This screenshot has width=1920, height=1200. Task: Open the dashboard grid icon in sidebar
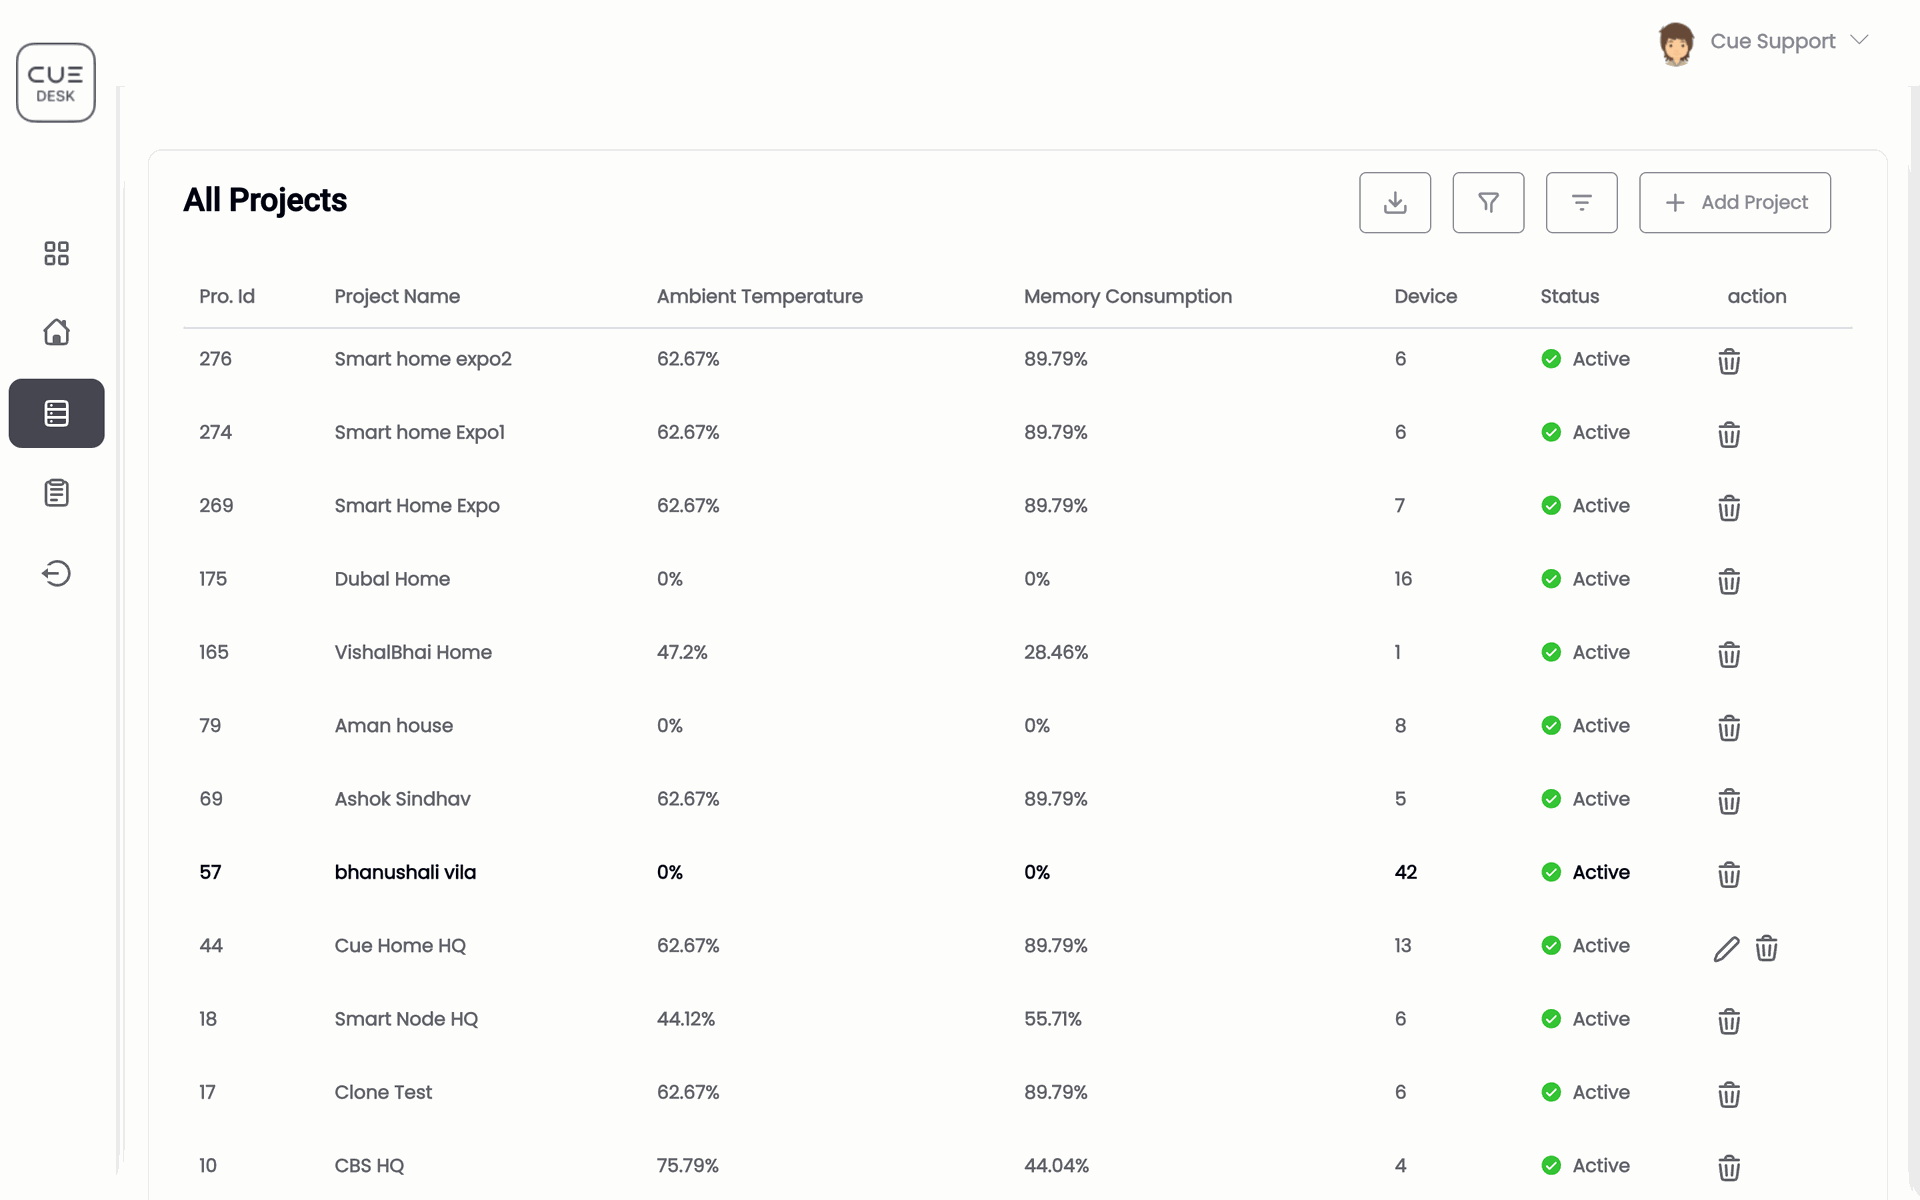[x=56, y=253]
